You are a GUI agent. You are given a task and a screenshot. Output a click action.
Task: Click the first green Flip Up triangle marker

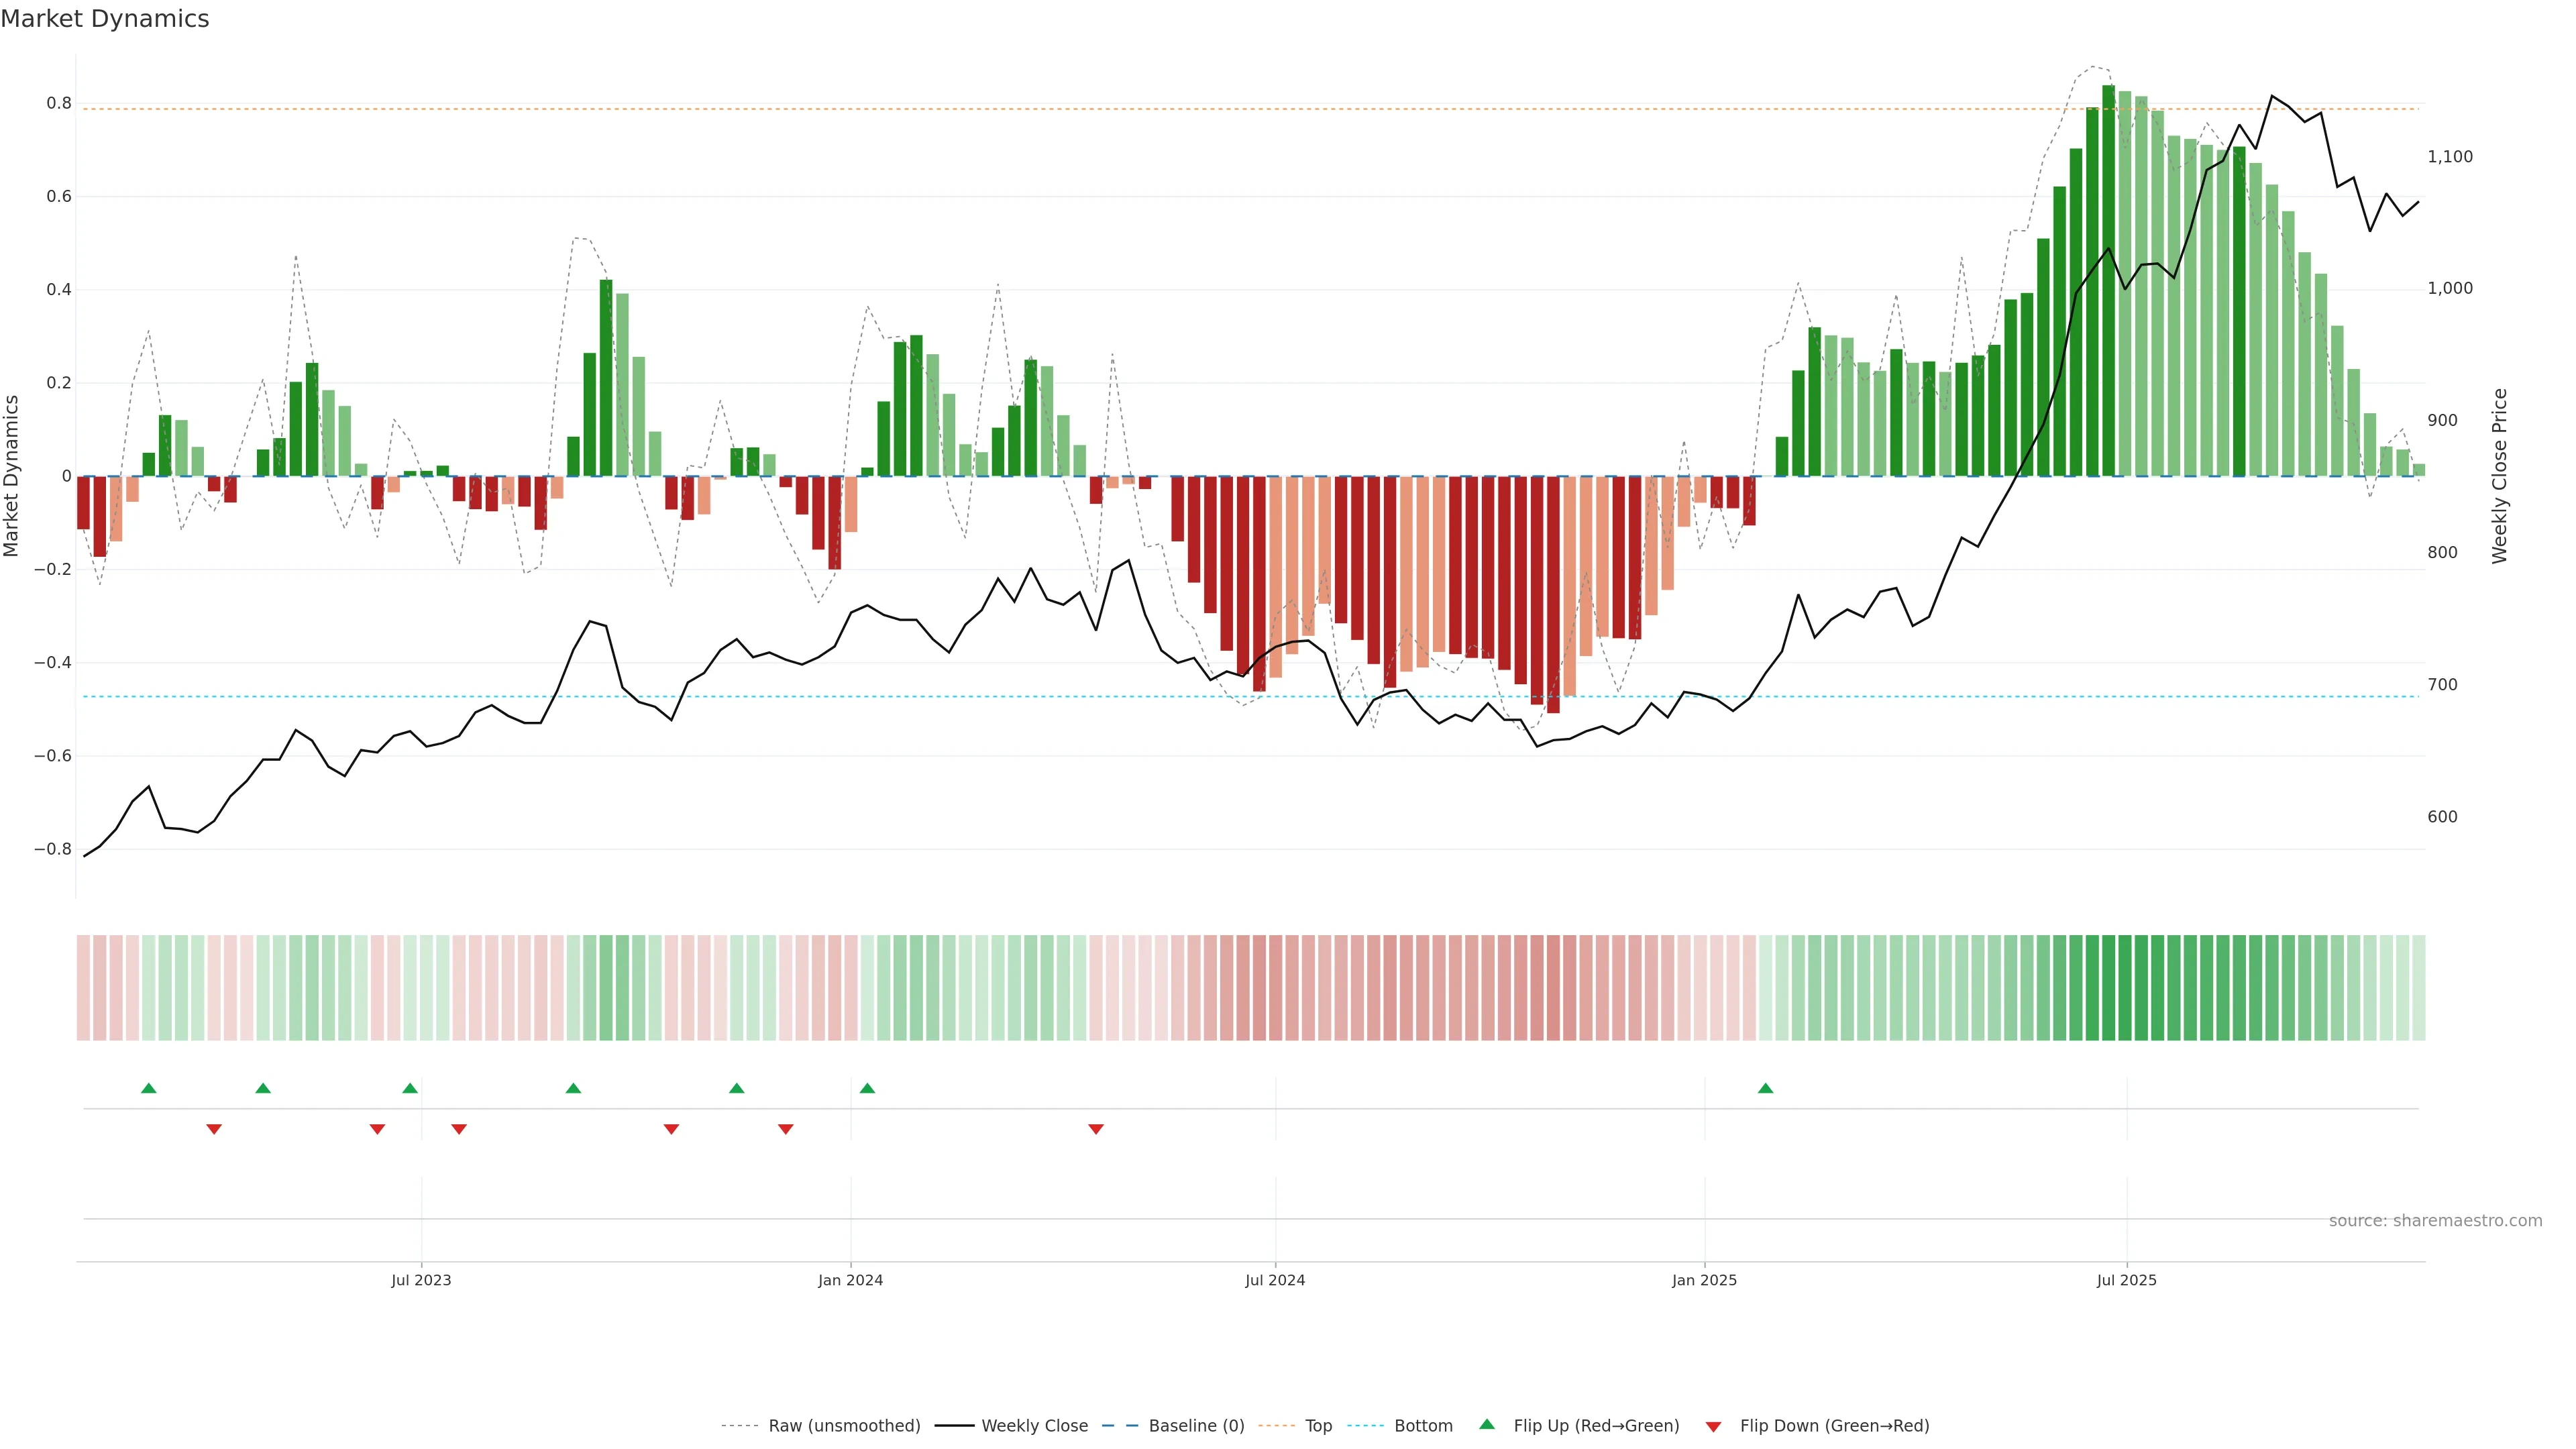[x=149, y=1088]
